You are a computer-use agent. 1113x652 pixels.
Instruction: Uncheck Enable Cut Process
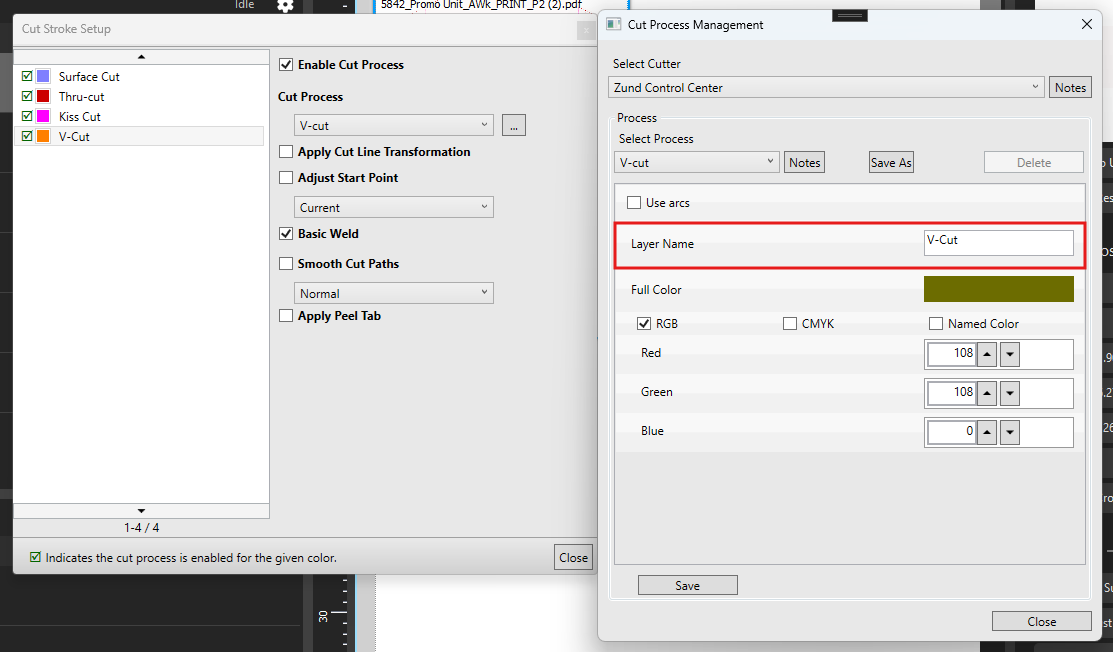[286, 65]
